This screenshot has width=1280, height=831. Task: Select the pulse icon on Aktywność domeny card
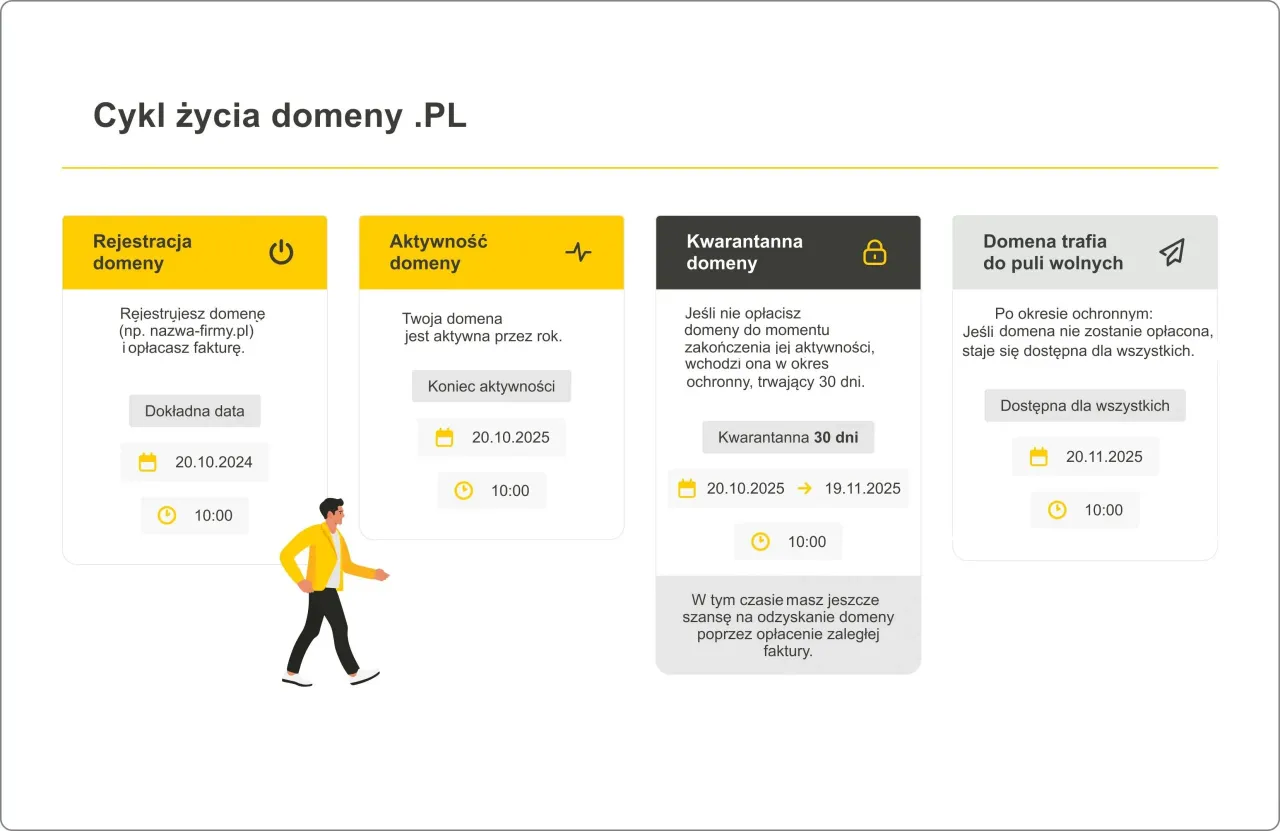[x=578, y=252]
